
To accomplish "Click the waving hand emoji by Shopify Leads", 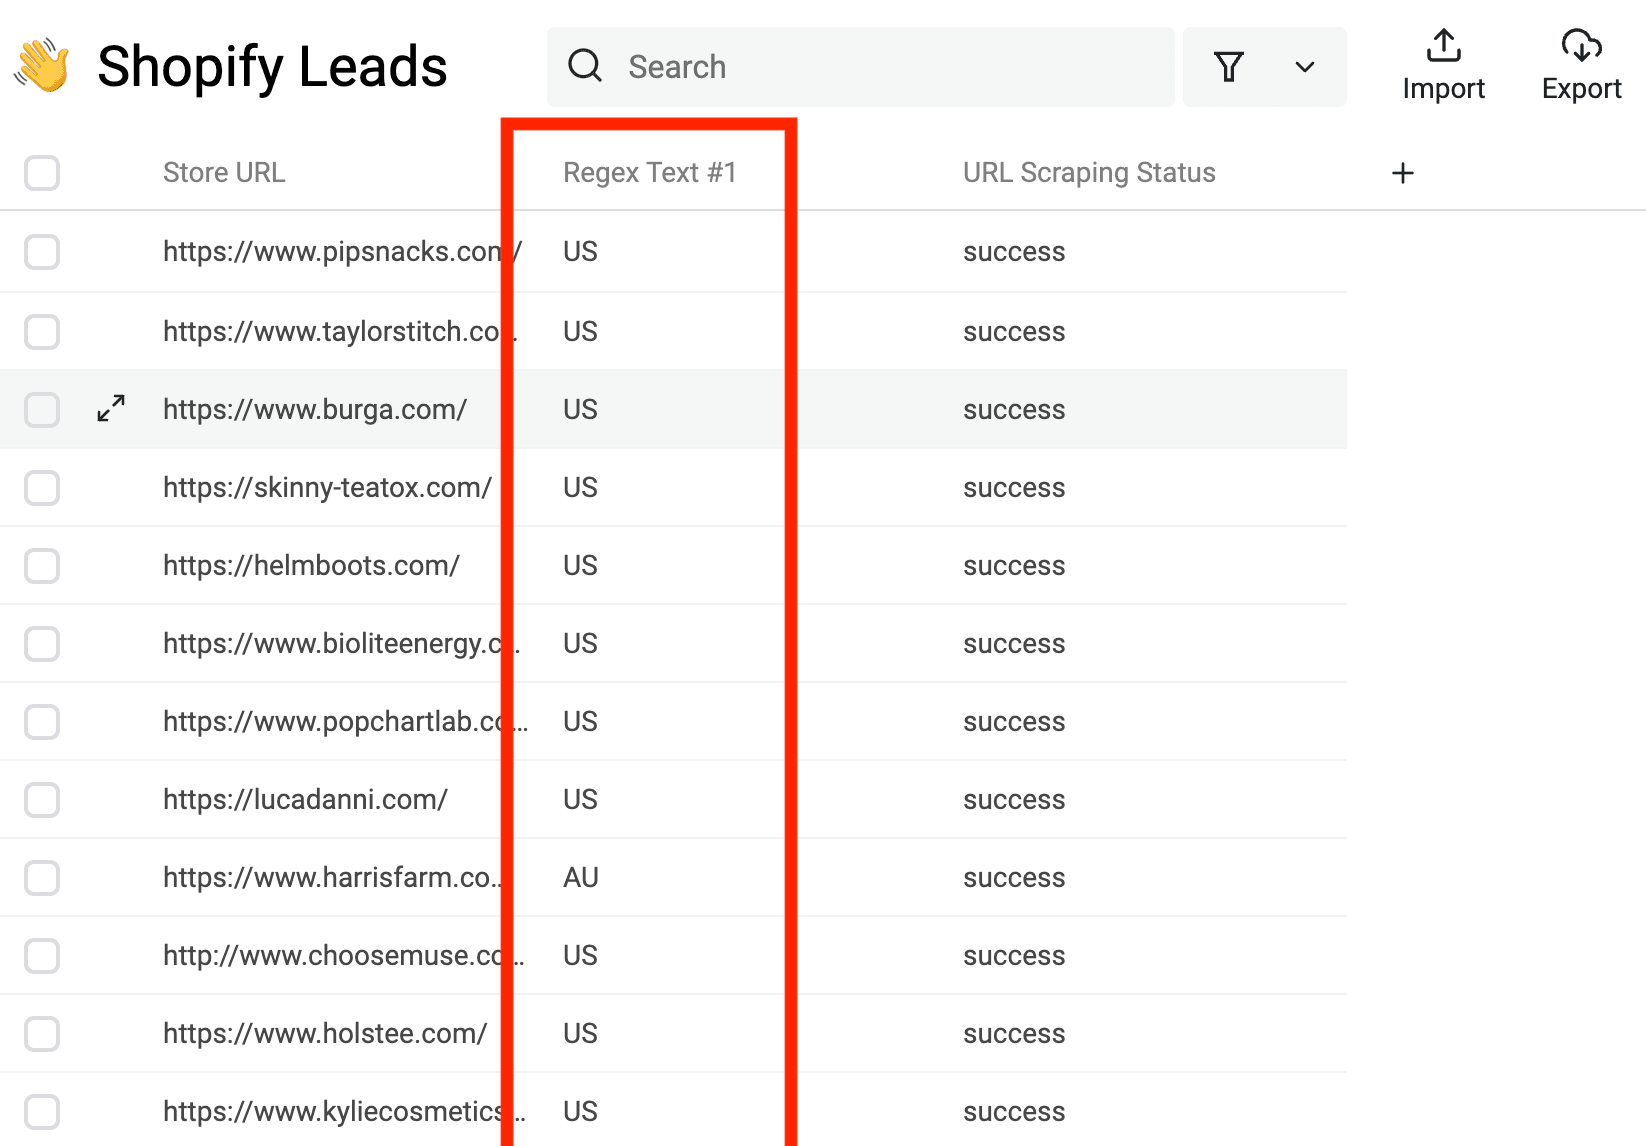I will click(42, 65).
